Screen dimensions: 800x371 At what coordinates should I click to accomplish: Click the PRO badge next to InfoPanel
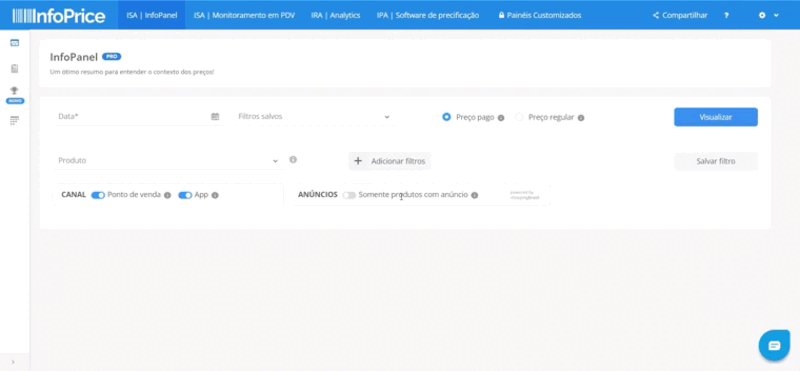pos(112,57)
